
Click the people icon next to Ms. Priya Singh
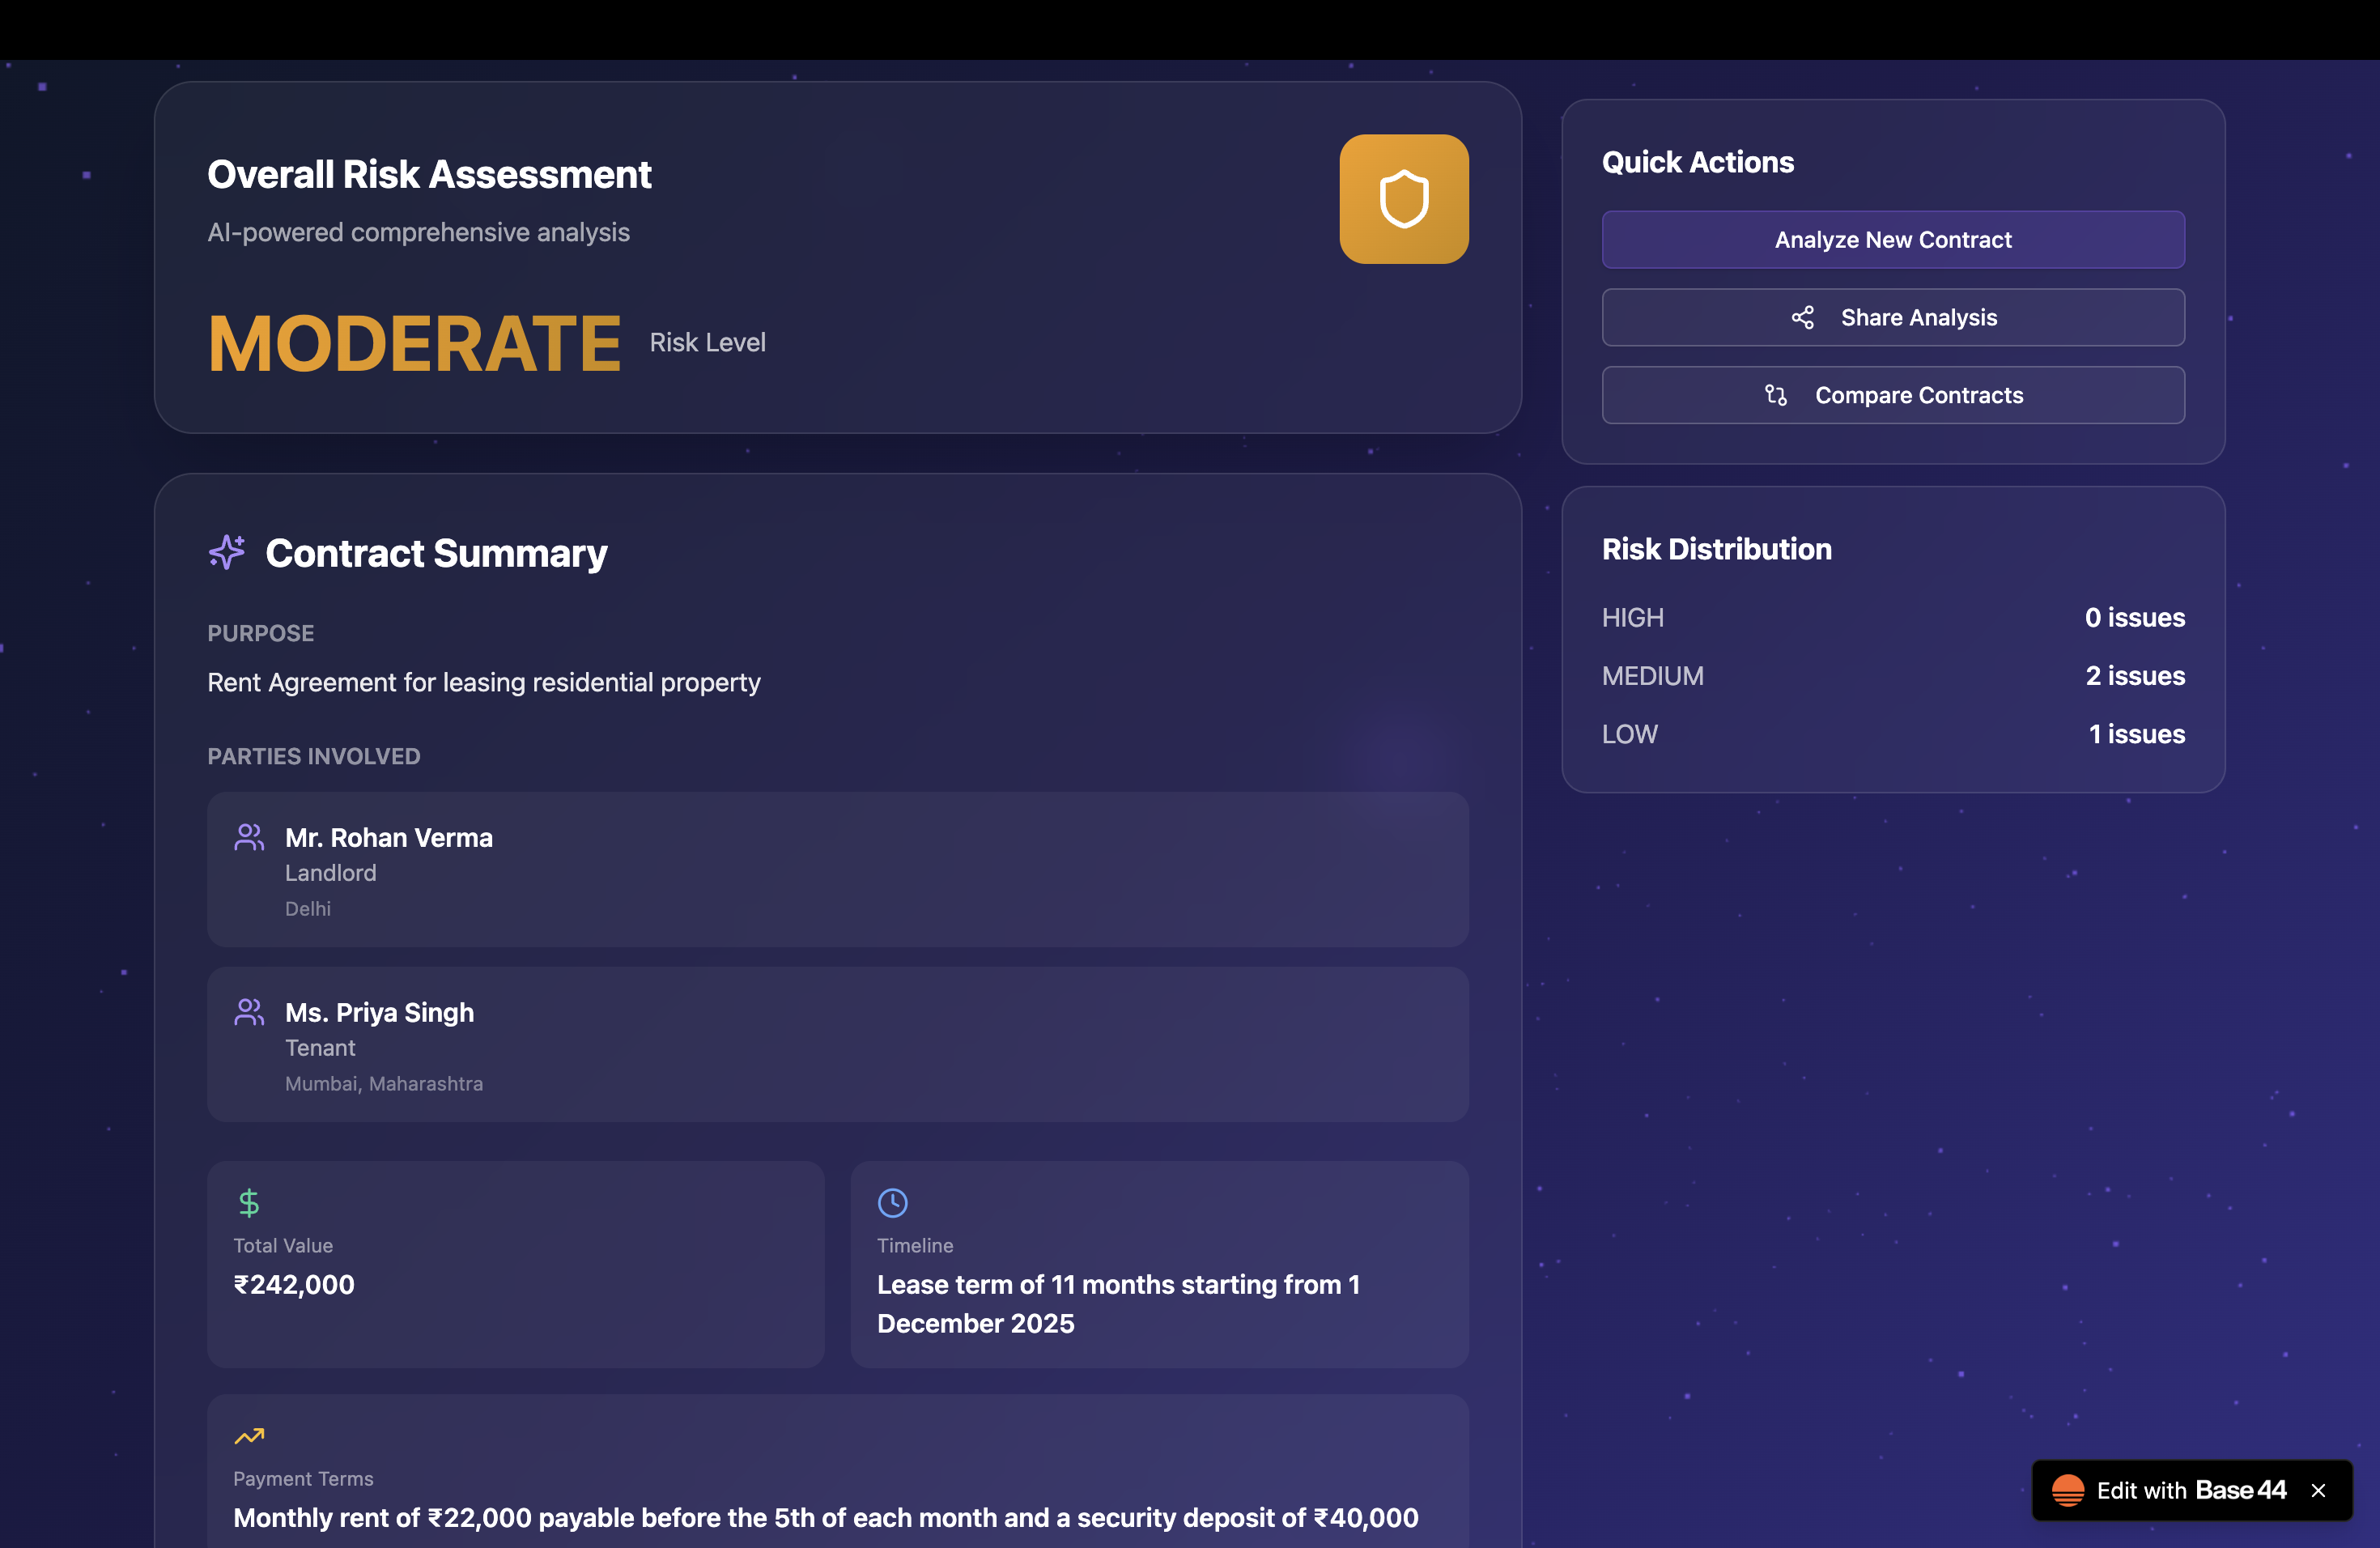(249, 1012)
